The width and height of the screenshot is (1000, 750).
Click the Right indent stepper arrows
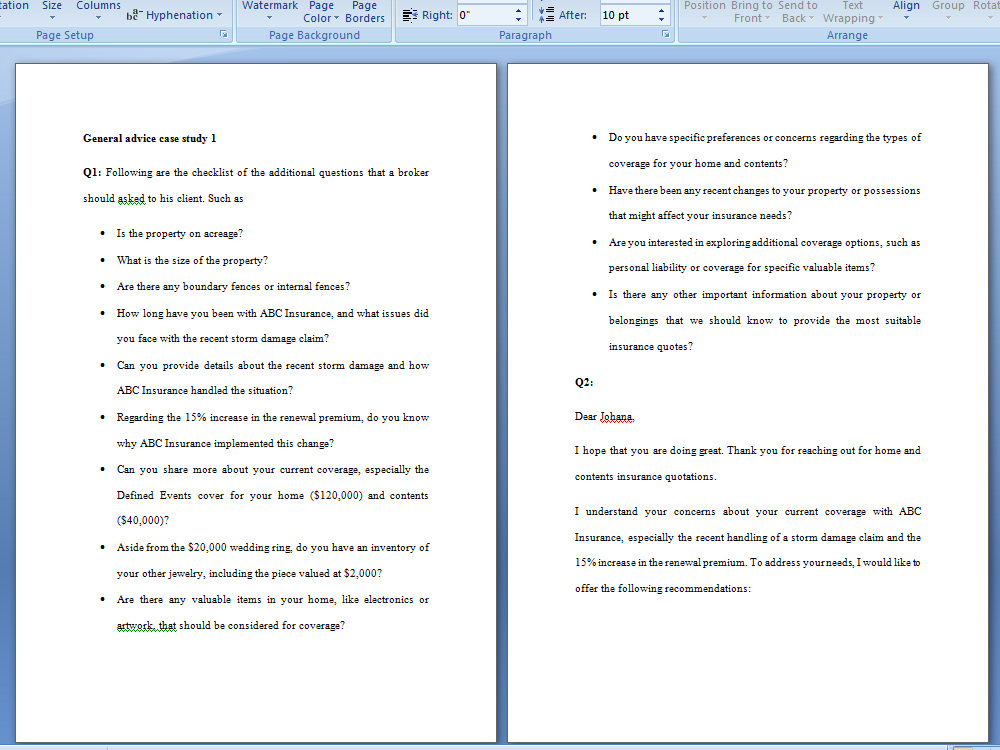coord(518,15)
